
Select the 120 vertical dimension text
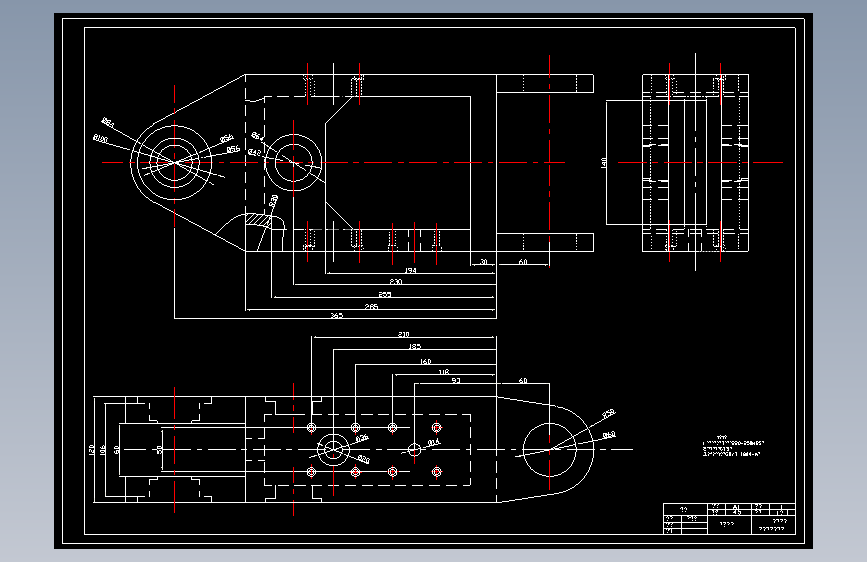[x=91, y=450]
